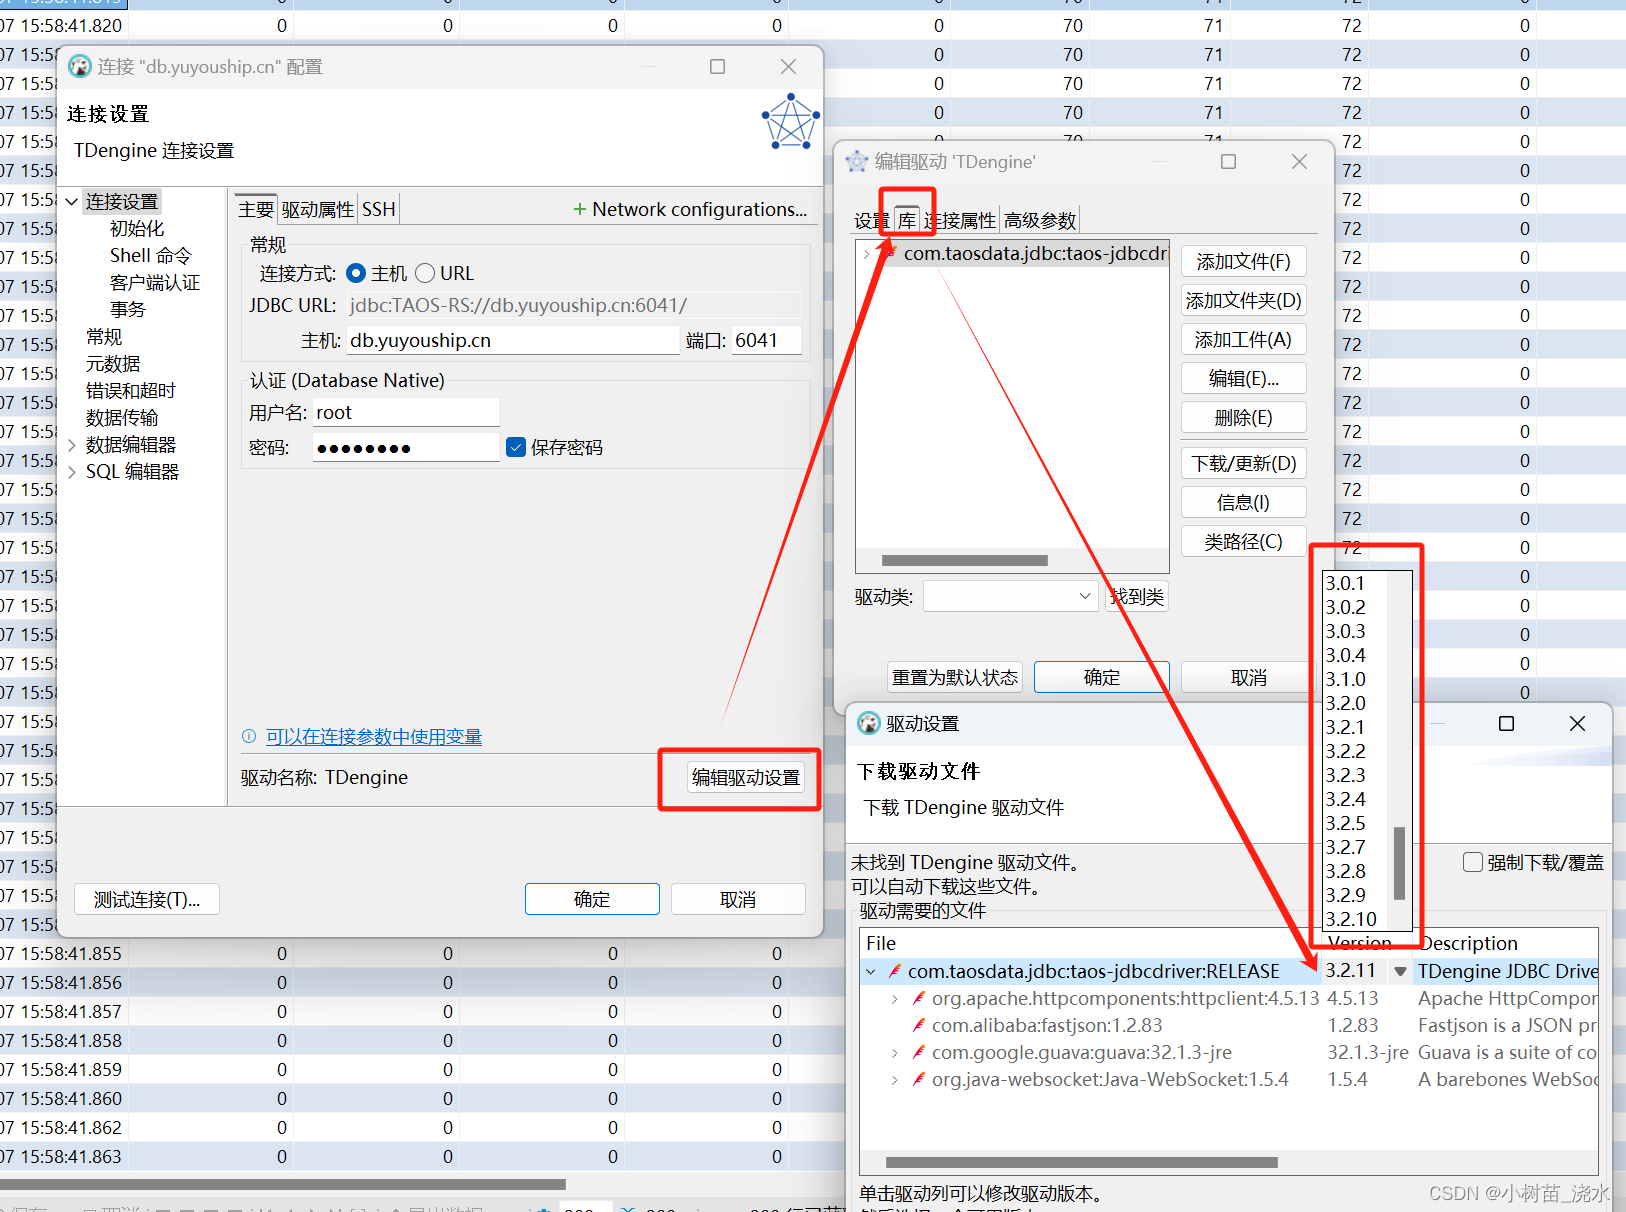Click 取消 in 编辑驱动 dialog
This screenshot has width=1626, height=1212.
tap(1248, 677)
